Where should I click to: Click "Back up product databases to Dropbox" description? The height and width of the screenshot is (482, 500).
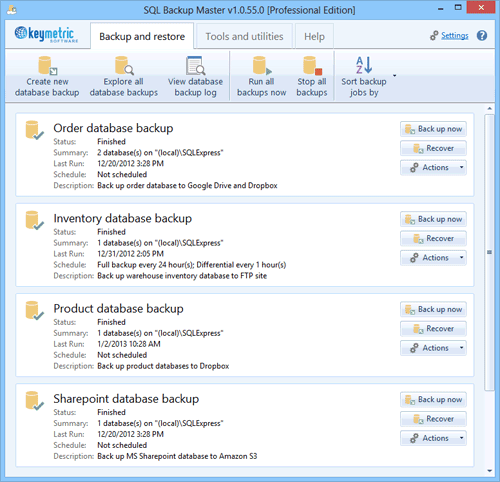[x=163, y=366]
